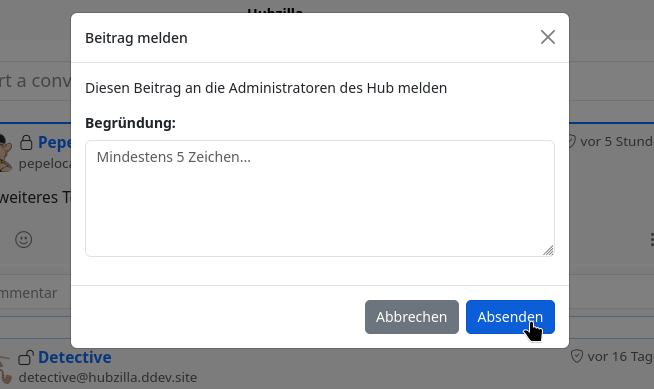Click the shield icon next to vor 5 Stund
Viewport: 654px width, 389px height.
(x=571, y=141)
